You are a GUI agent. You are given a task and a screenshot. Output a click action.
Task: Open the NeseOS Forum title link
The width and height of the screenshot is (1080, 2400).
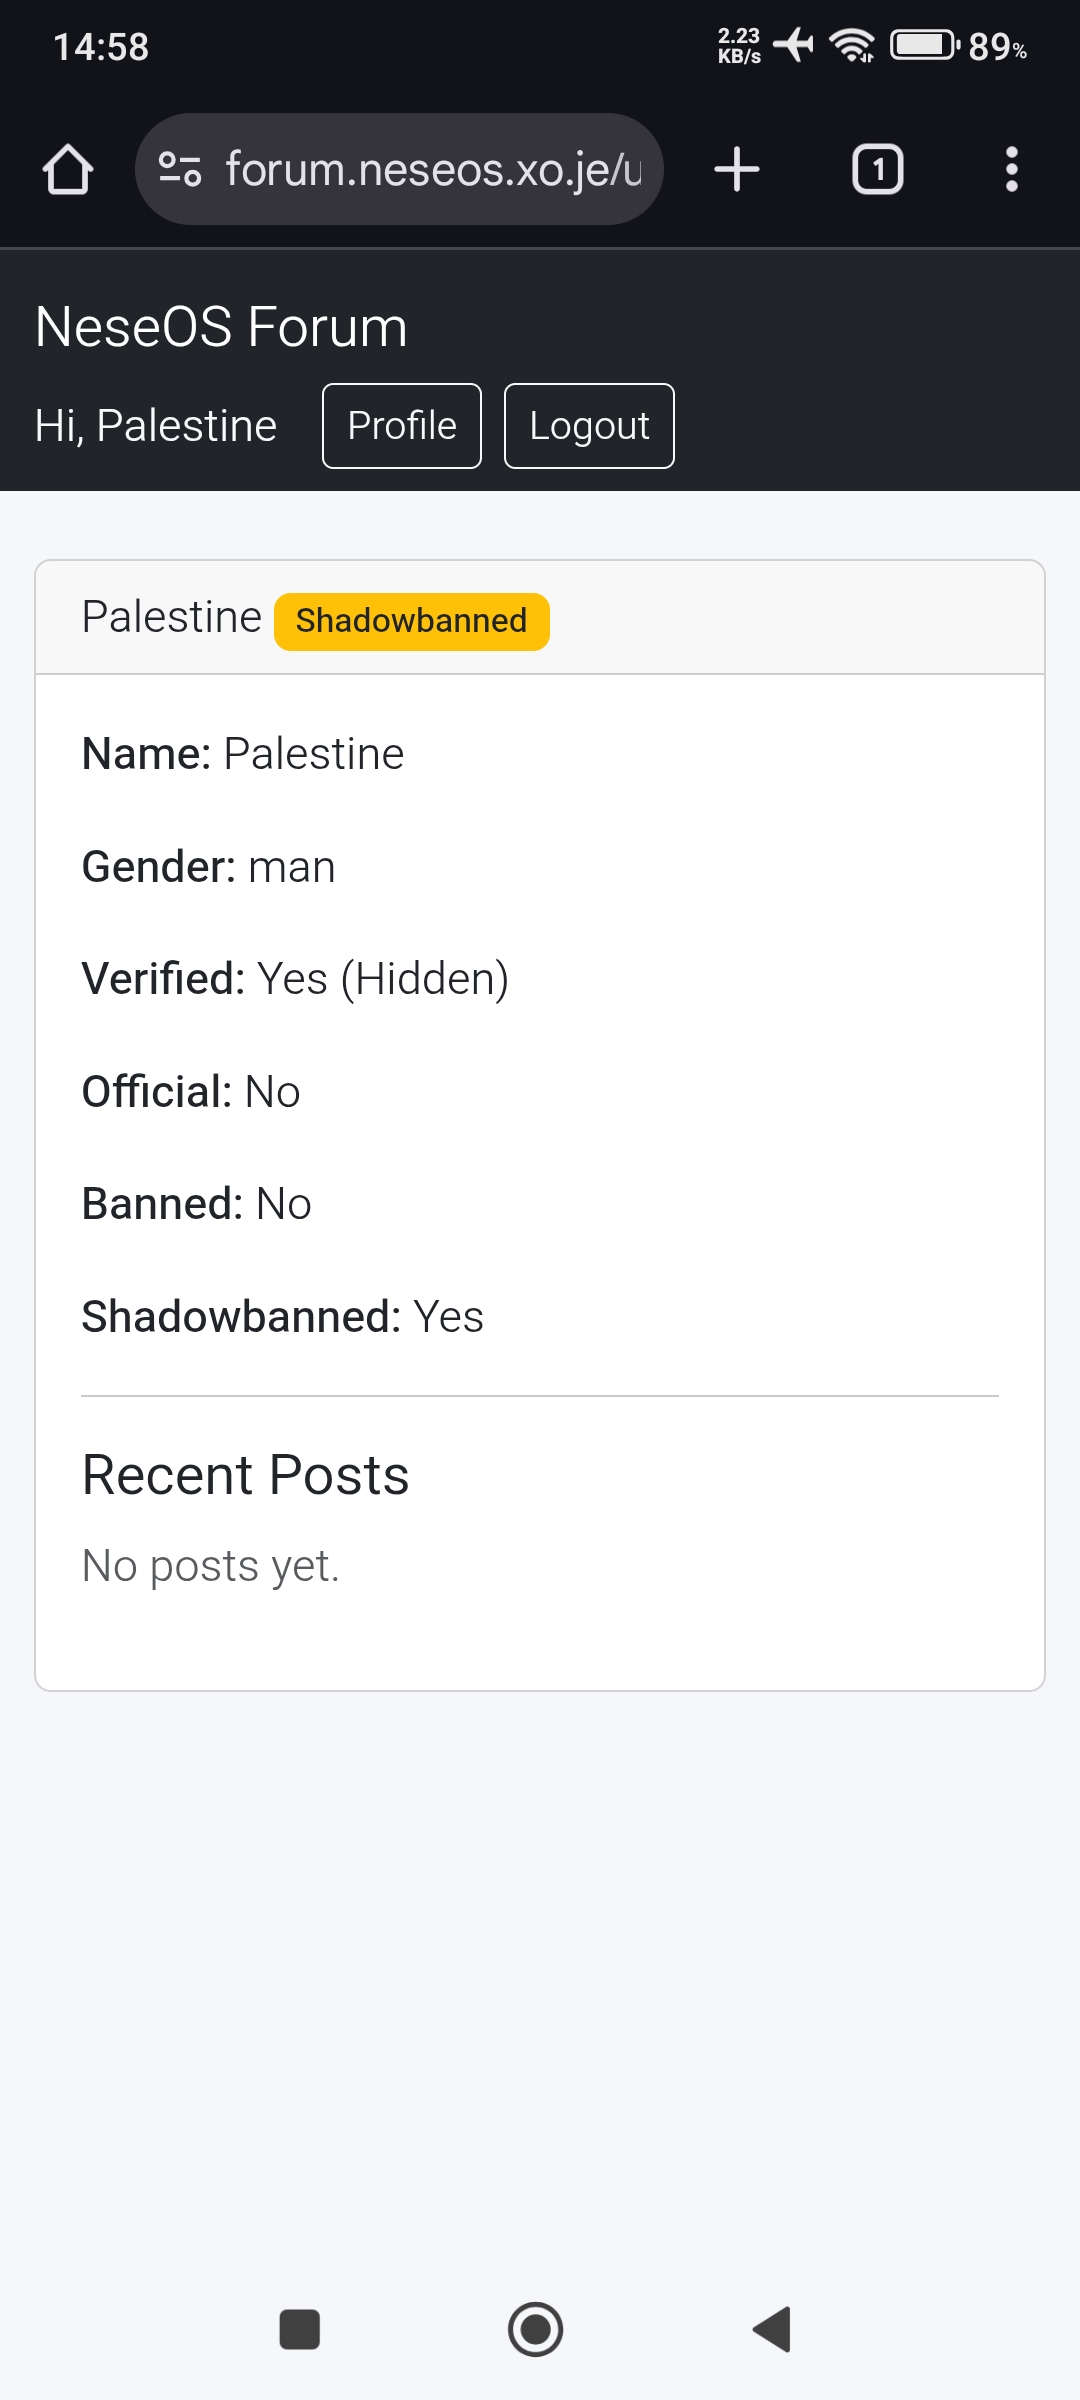[x=221, y=327]
